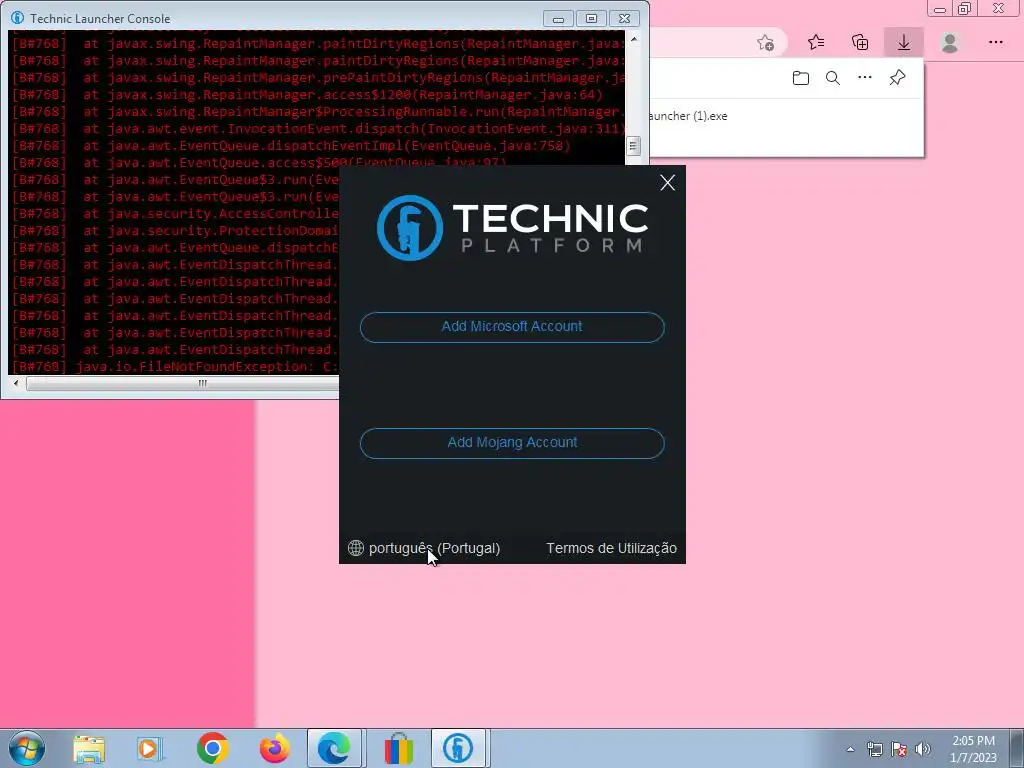
Task: Close the Technic Platform login dialog
Action: pyautogui.click(x=667, y=183)
